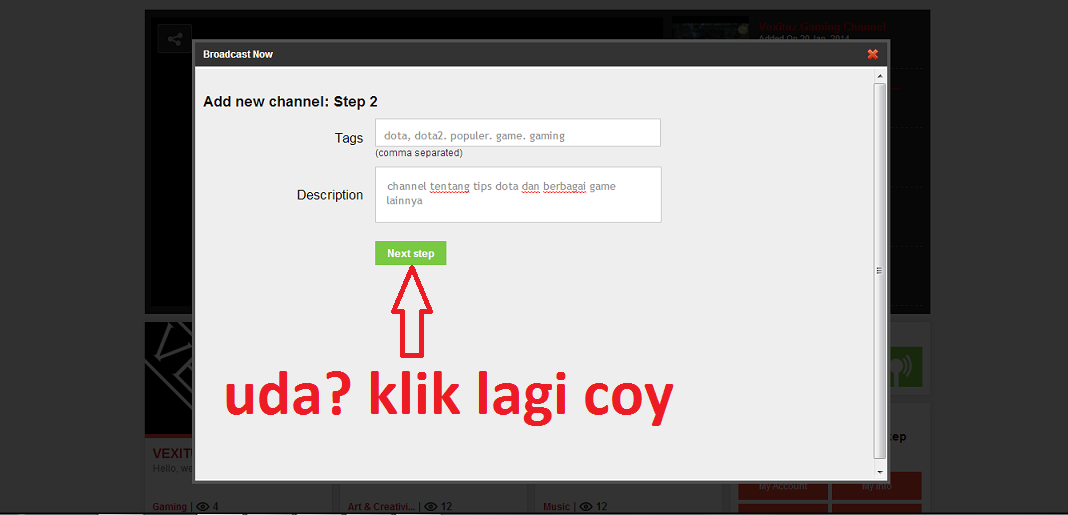Click inside the Description text area
This screenshot has height=515, width=1068.
(517, 194)
